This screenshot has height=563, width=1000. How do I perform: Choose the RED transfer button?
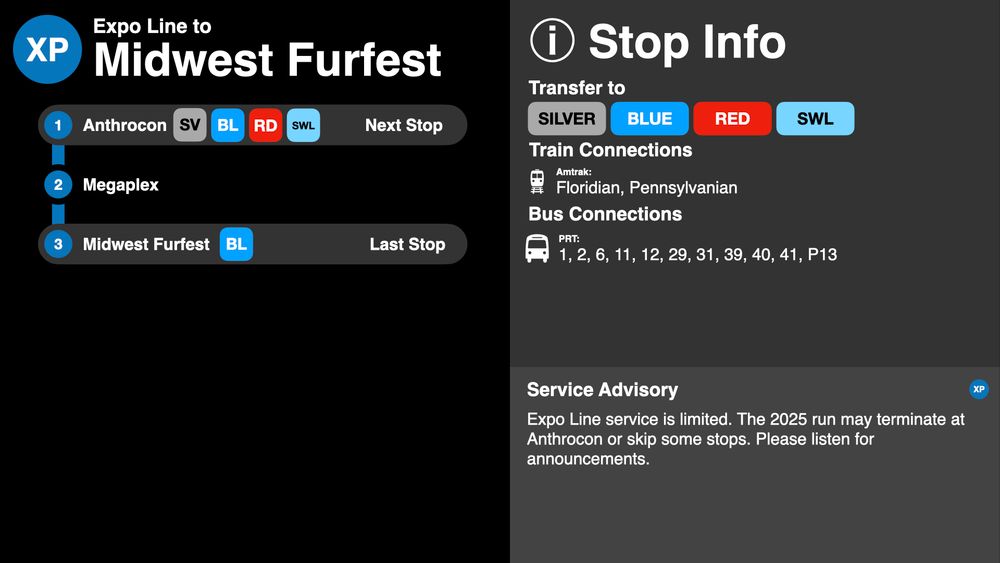[733, 119]
